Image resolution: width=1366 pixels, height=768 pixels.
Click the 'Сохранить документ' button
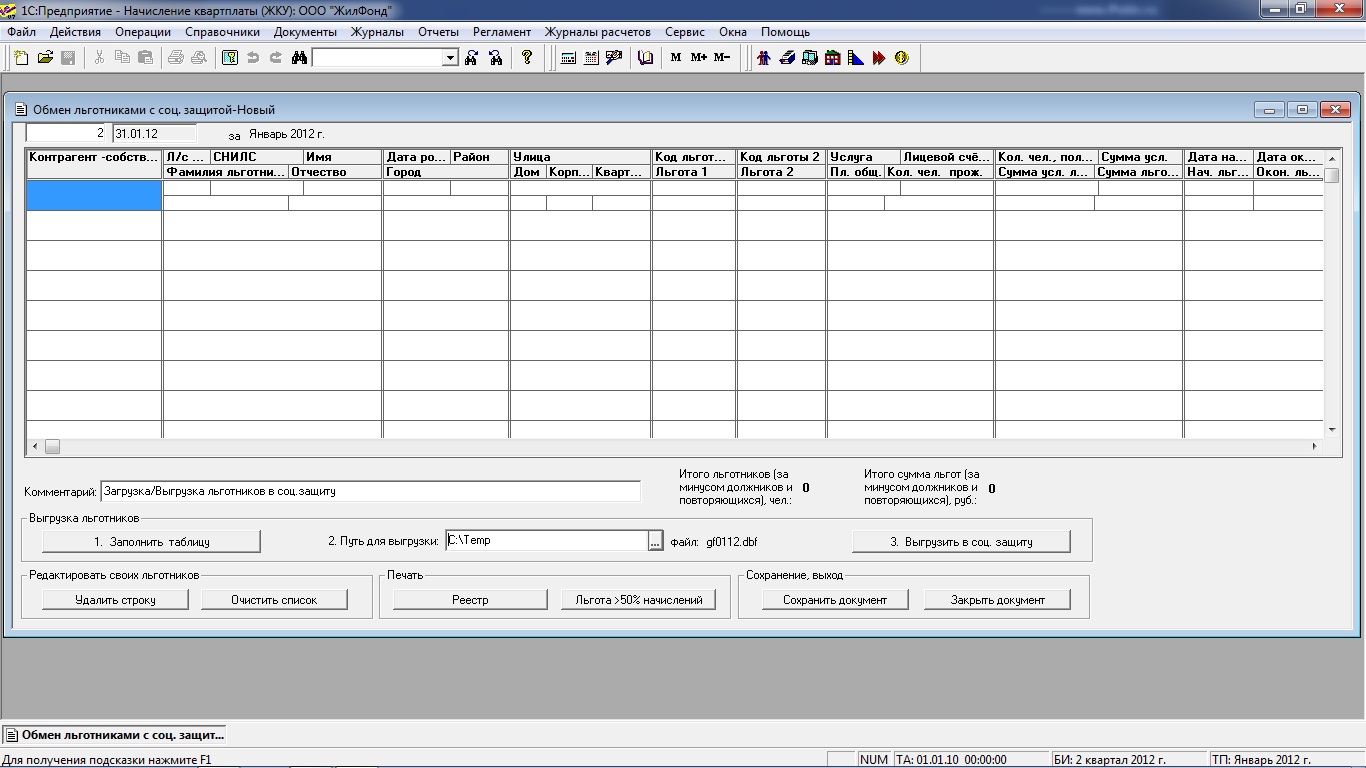pos(835,599)
